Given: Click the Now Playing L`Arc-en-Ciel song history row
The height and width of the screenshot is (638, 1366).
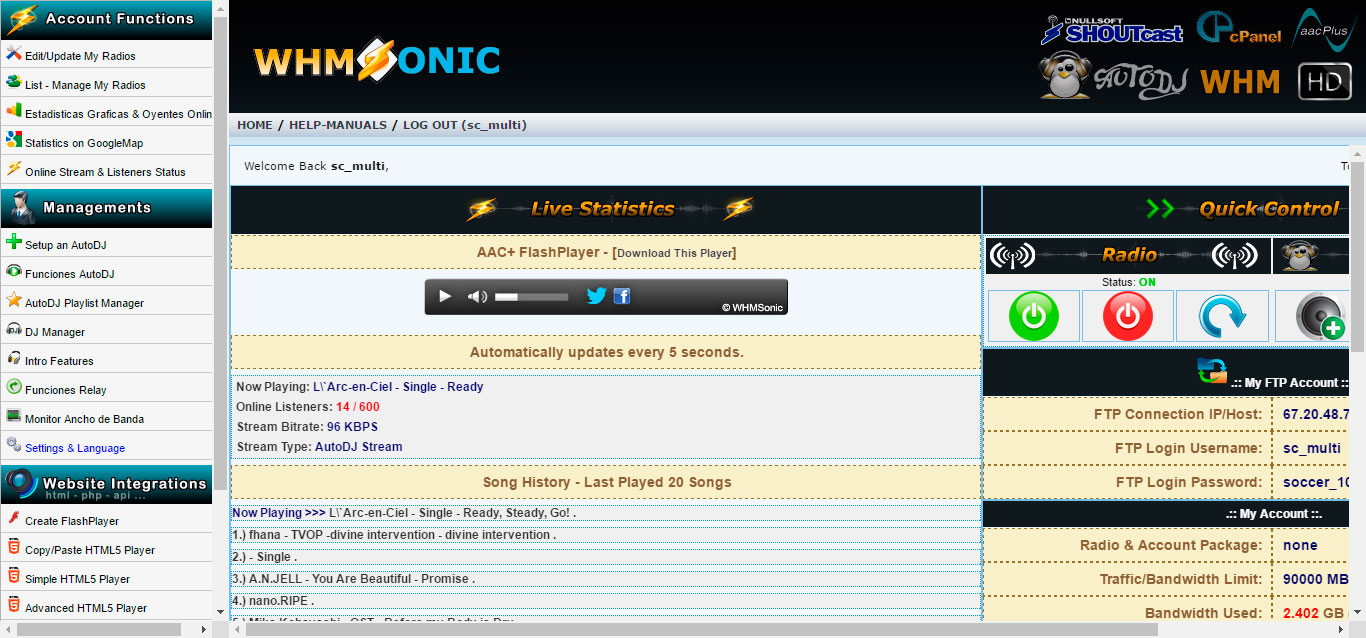Looking at the screenshot, I should tap(606, 513).
